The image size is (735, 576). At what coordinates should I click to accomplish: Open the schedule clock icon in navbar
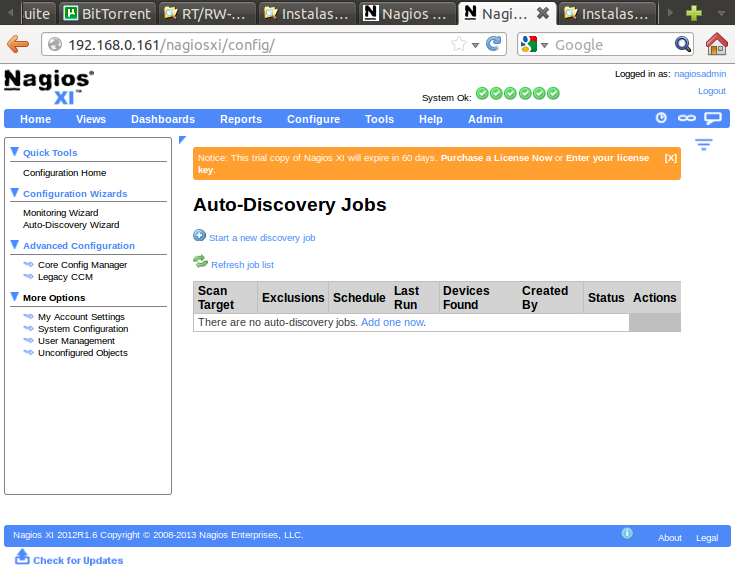661,118
